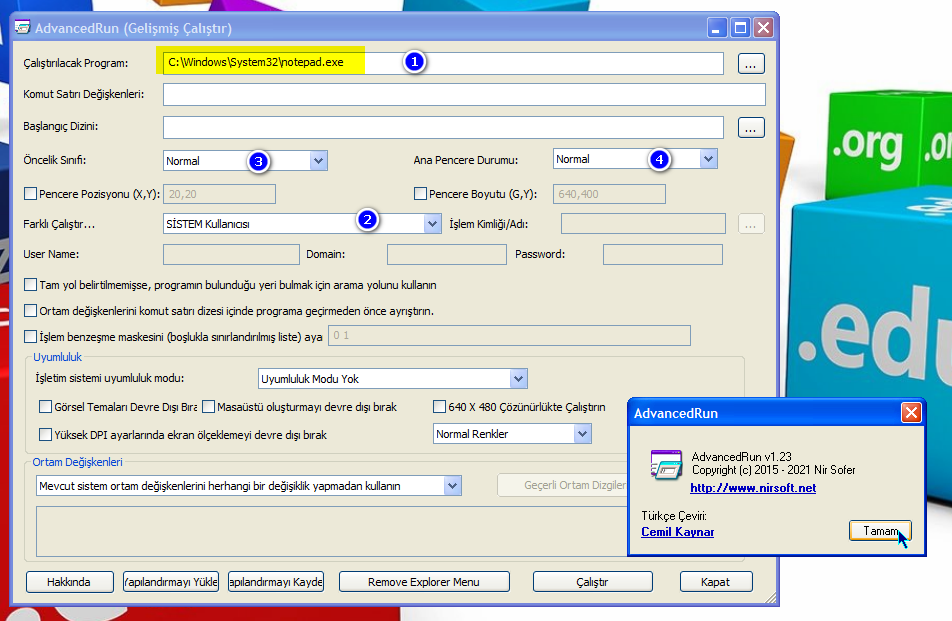The height and width of the screenshot is (621, 952).
Task: Click environment variables text area
Action: click(332, 531)
